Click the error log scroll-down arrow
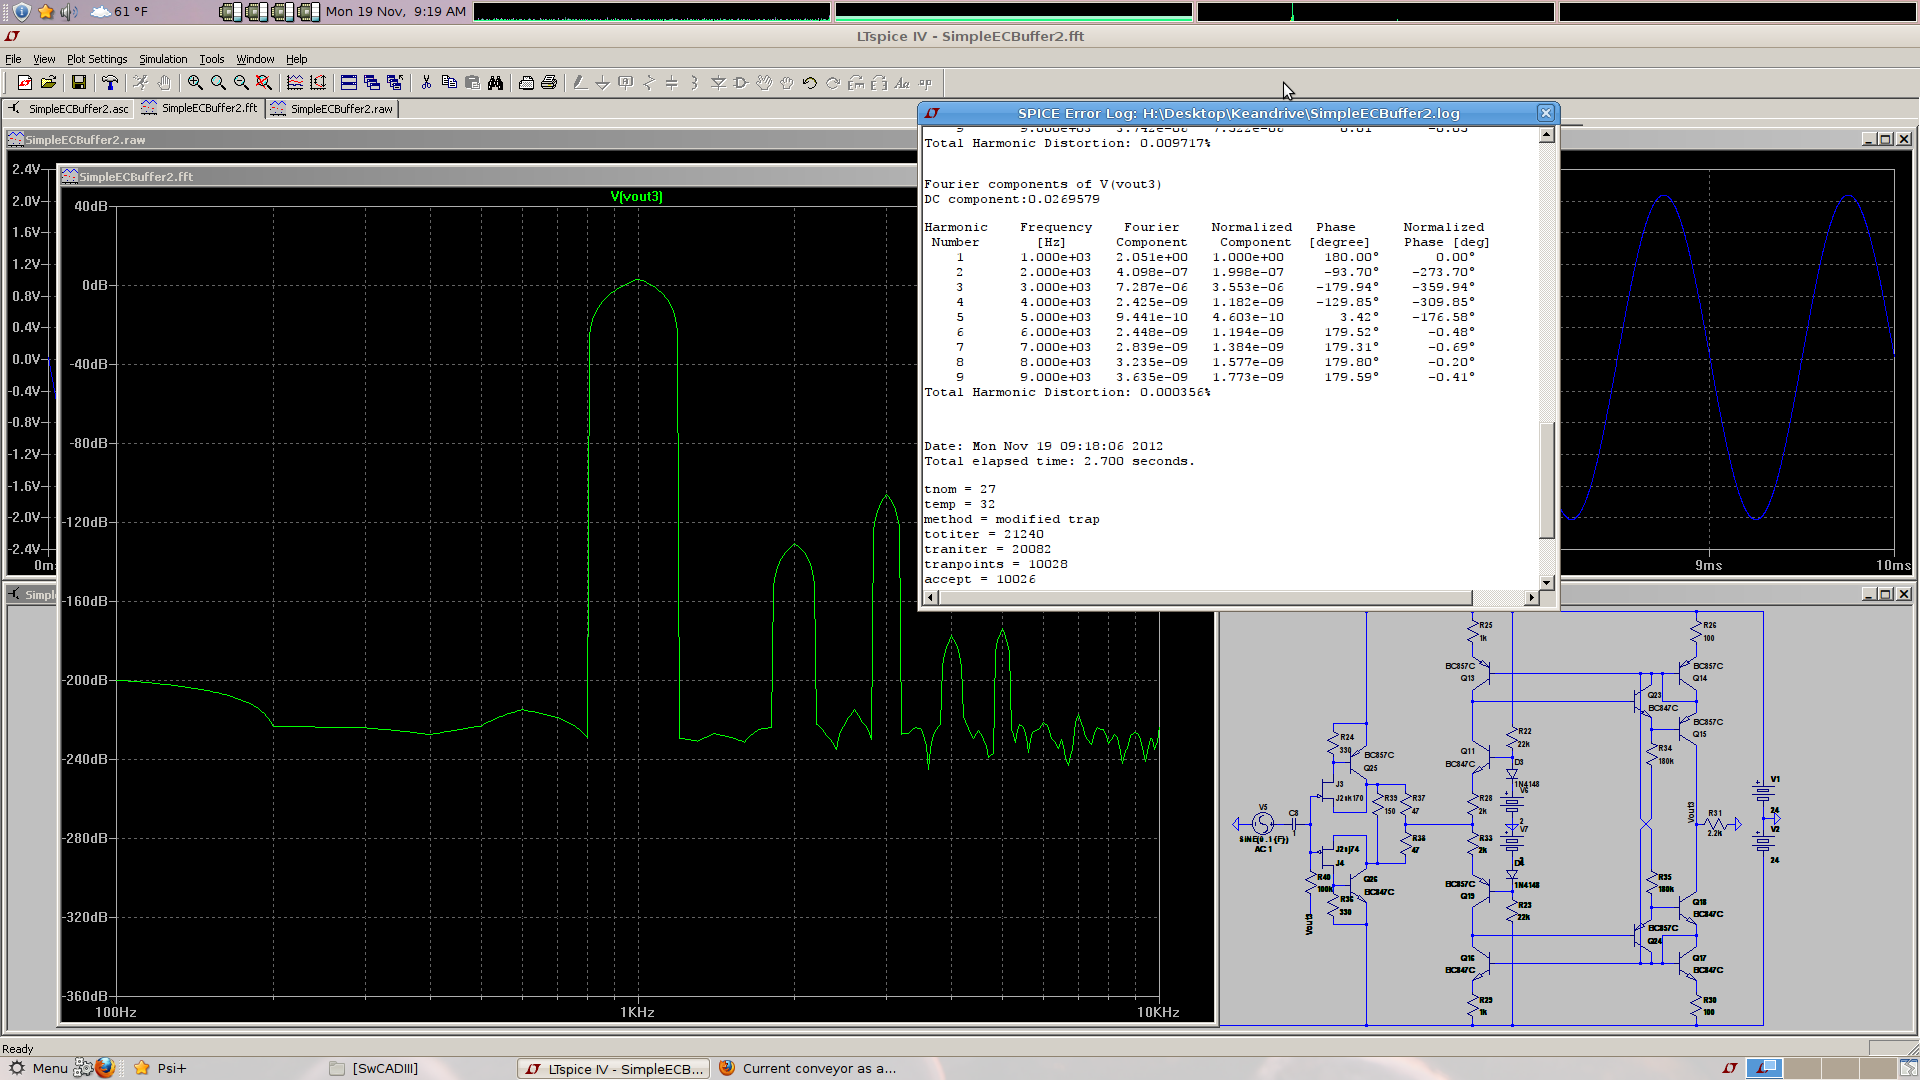This screenshot has height=1080, width=1920. (1547, 582)
